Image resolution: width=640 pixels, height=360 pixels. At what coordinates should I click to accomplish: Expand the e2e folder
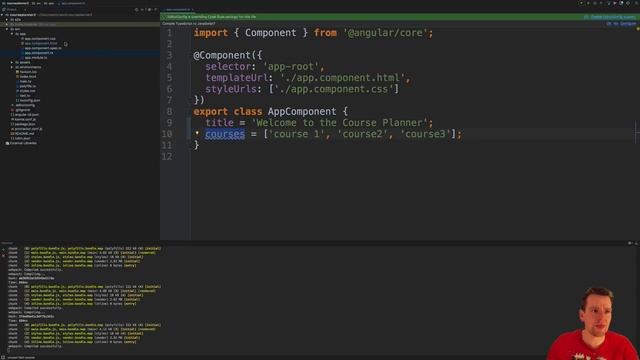[7, 20]
